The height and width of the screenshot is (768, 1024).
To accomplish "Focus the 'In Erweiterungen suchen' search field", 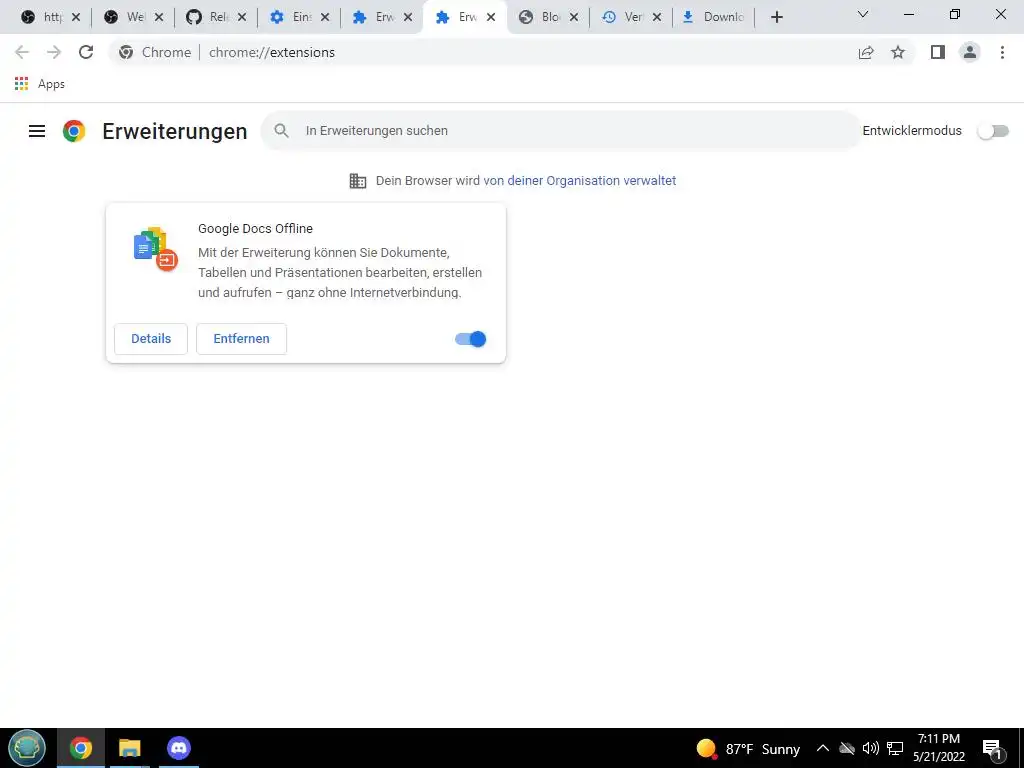I will coord(560,131).
